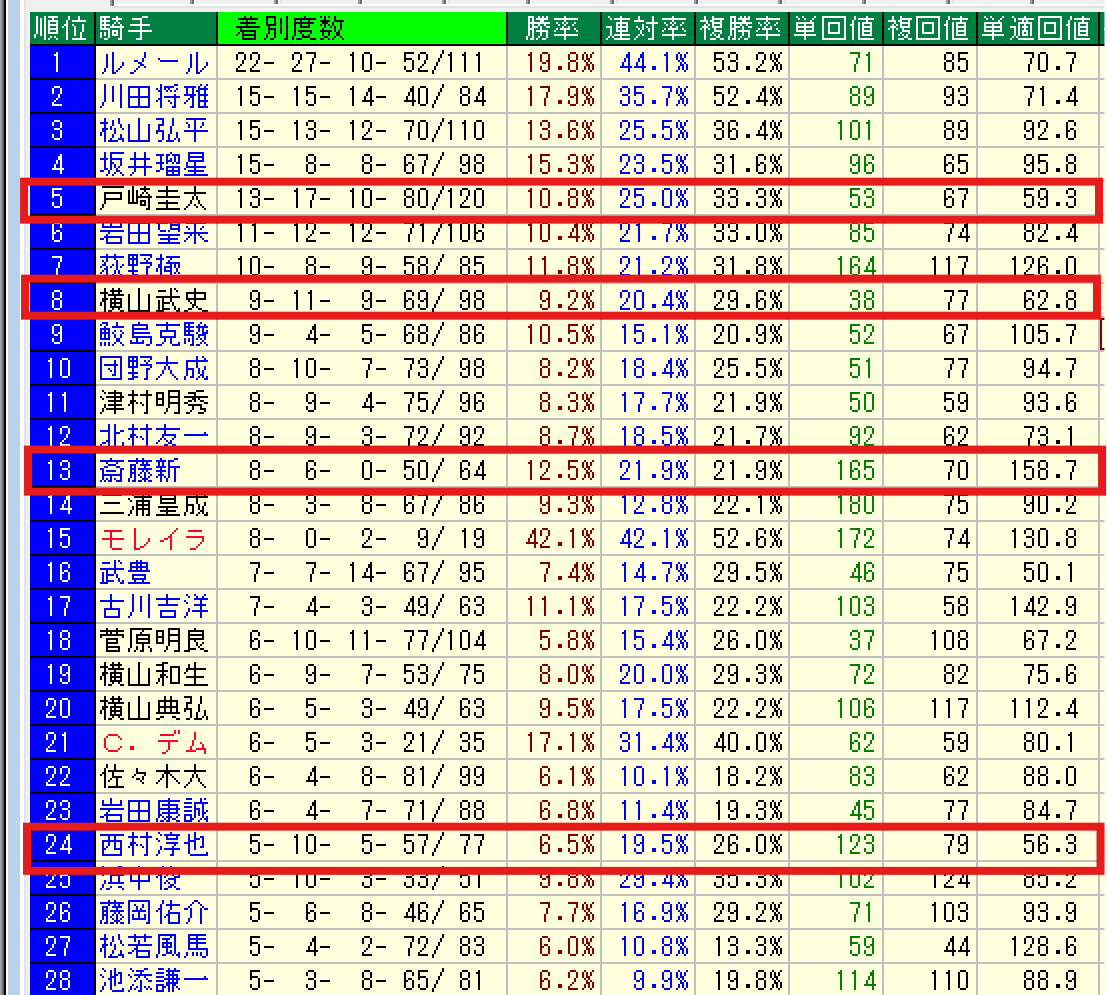Click the 藤岡佑介 jockey link
This screenshot has width=1107, height=995.
(x=154, y=912)
